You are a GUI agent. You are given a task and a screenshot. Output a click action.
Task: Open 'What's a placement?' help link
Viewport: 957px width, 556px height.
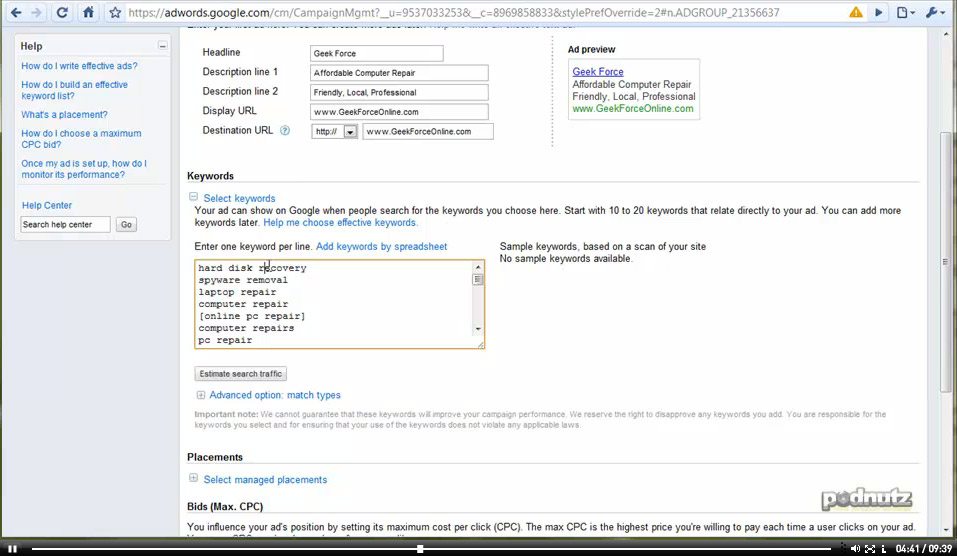coord(64,115)
